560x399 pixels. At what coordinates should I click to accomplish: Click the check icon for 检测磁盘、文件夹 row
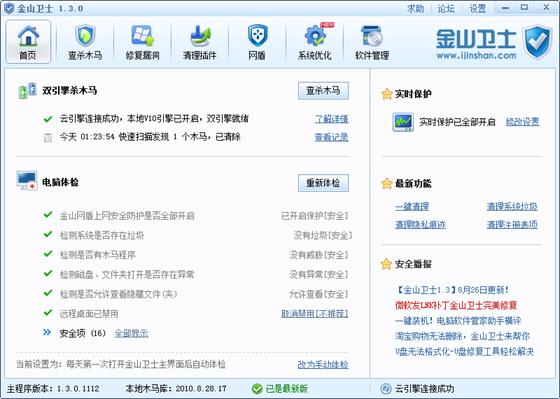[x=48, y=274]
